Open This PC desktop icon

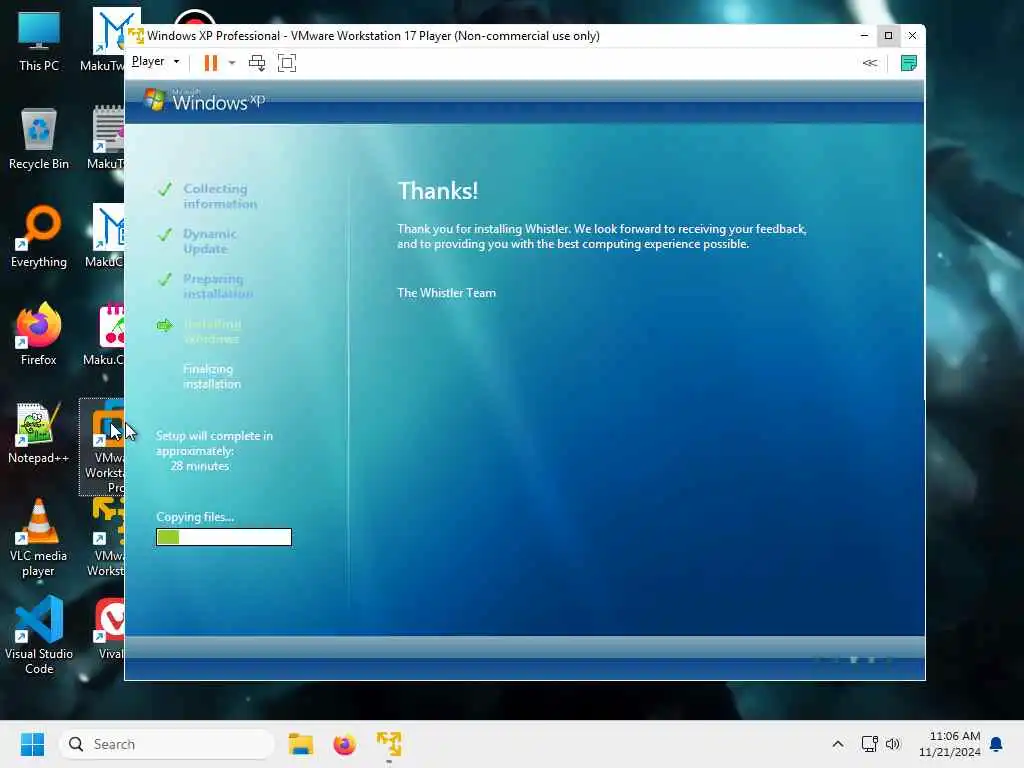click(x=39, y=40)
